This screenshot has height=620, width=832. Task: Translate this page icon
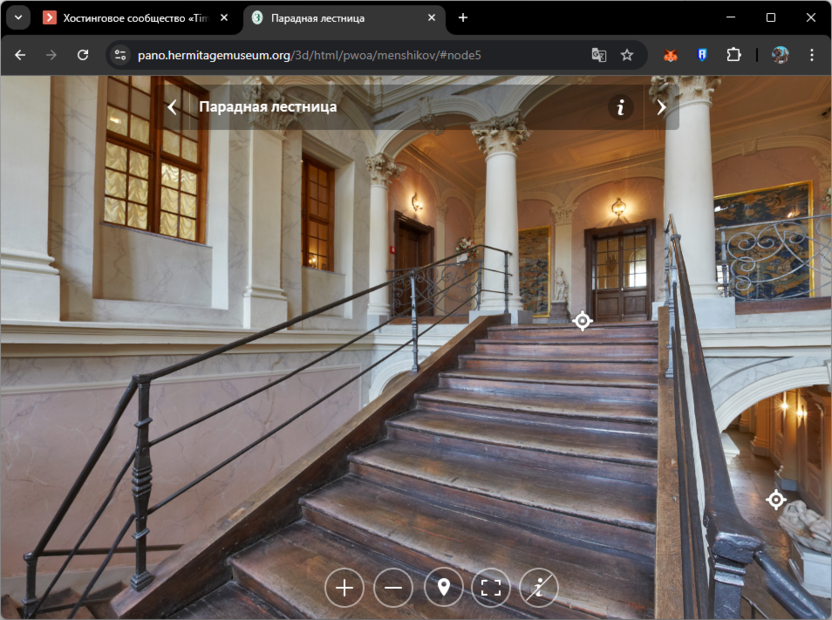point(599,55)
